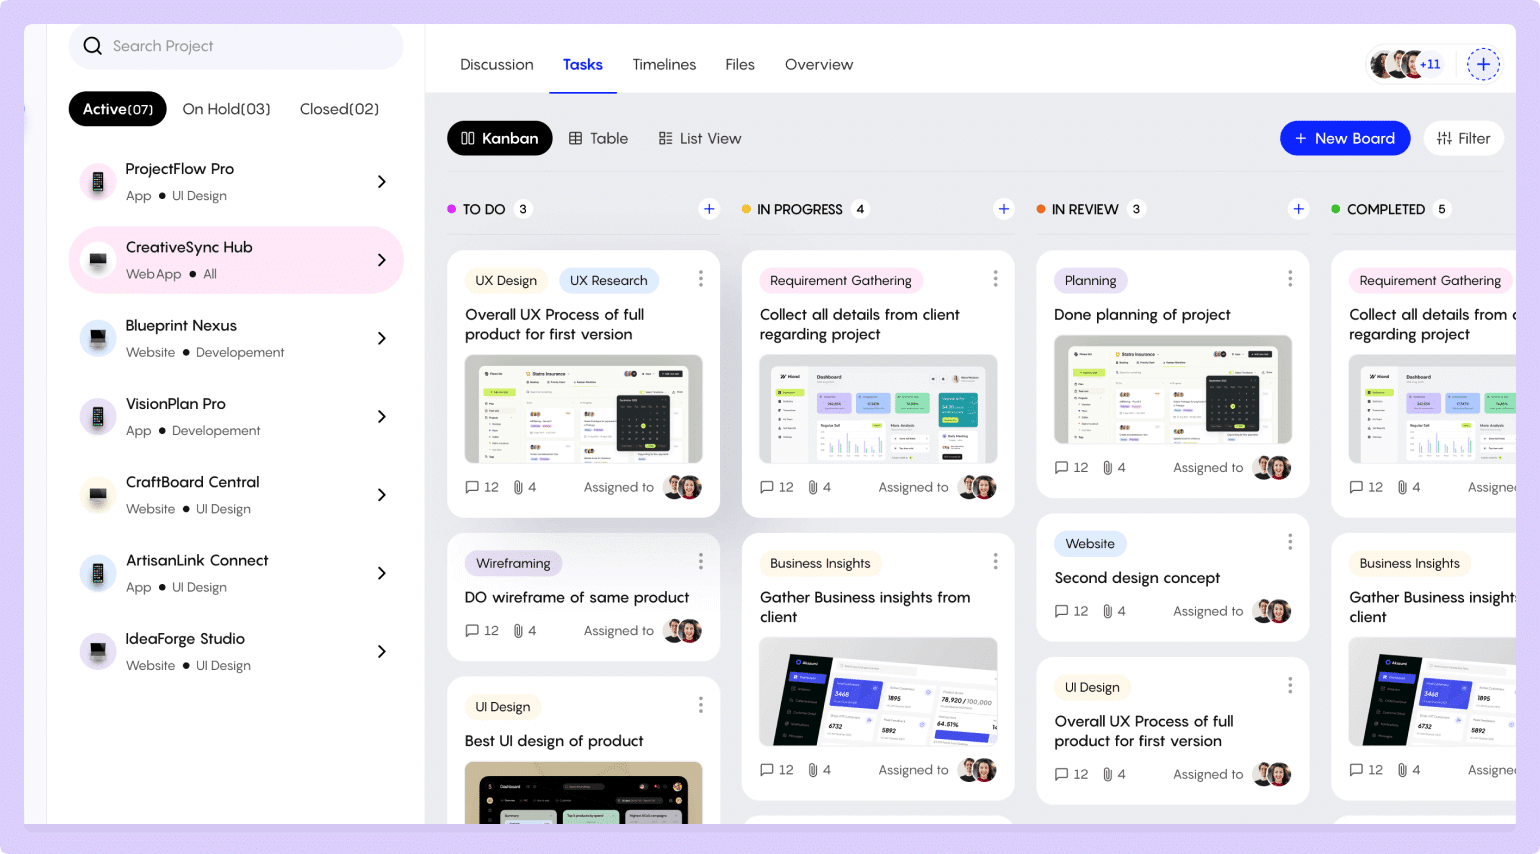Expand the ProjectFlow Pro project chevron

coord(381,182)
